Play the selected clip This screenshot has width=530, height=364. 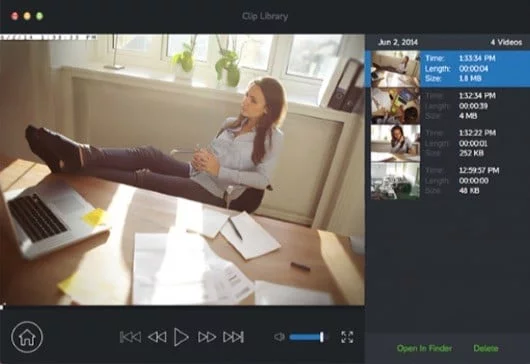pyautogui.click(x=181, y=337)
